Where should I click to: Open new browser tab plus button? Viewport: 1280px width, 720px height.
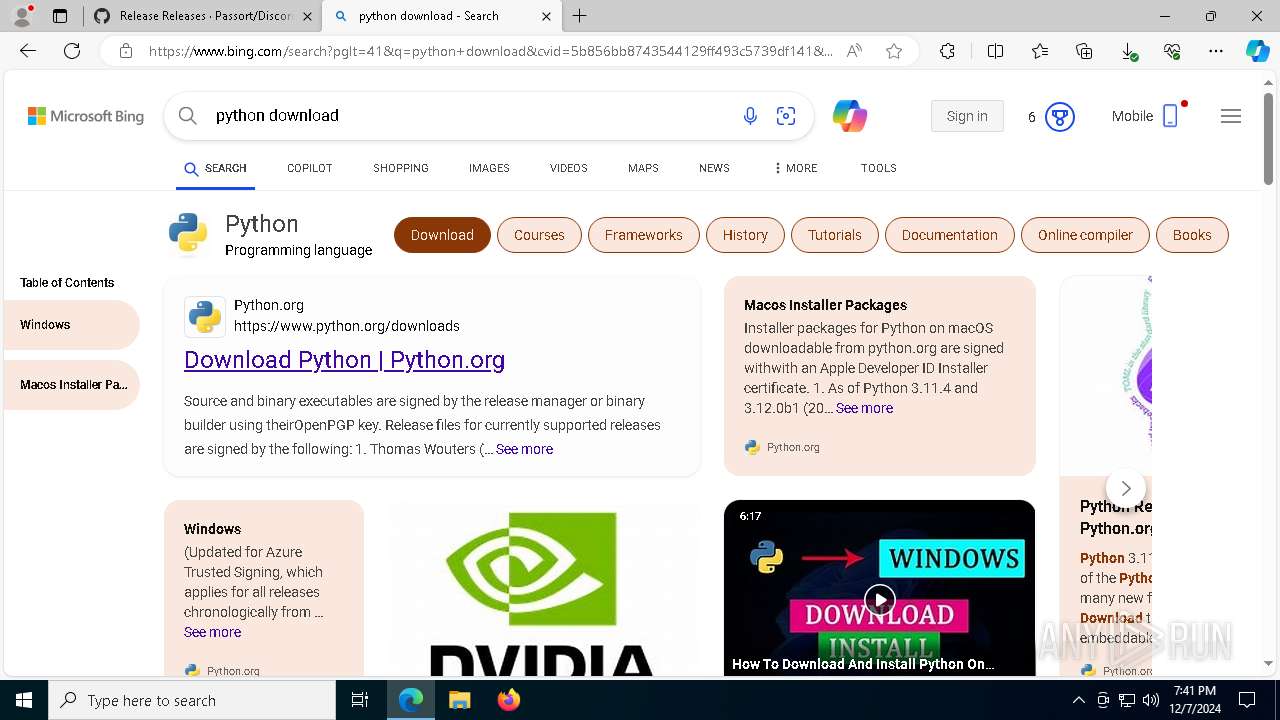580,16
